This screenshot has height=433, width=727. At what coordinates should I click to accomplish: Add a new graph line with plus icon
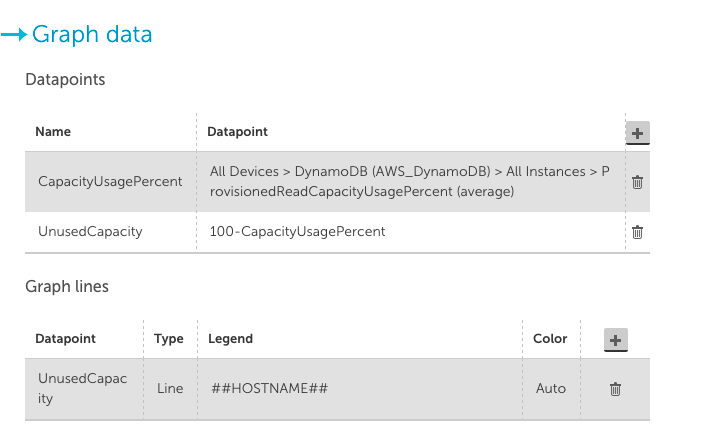pos(616,340)
